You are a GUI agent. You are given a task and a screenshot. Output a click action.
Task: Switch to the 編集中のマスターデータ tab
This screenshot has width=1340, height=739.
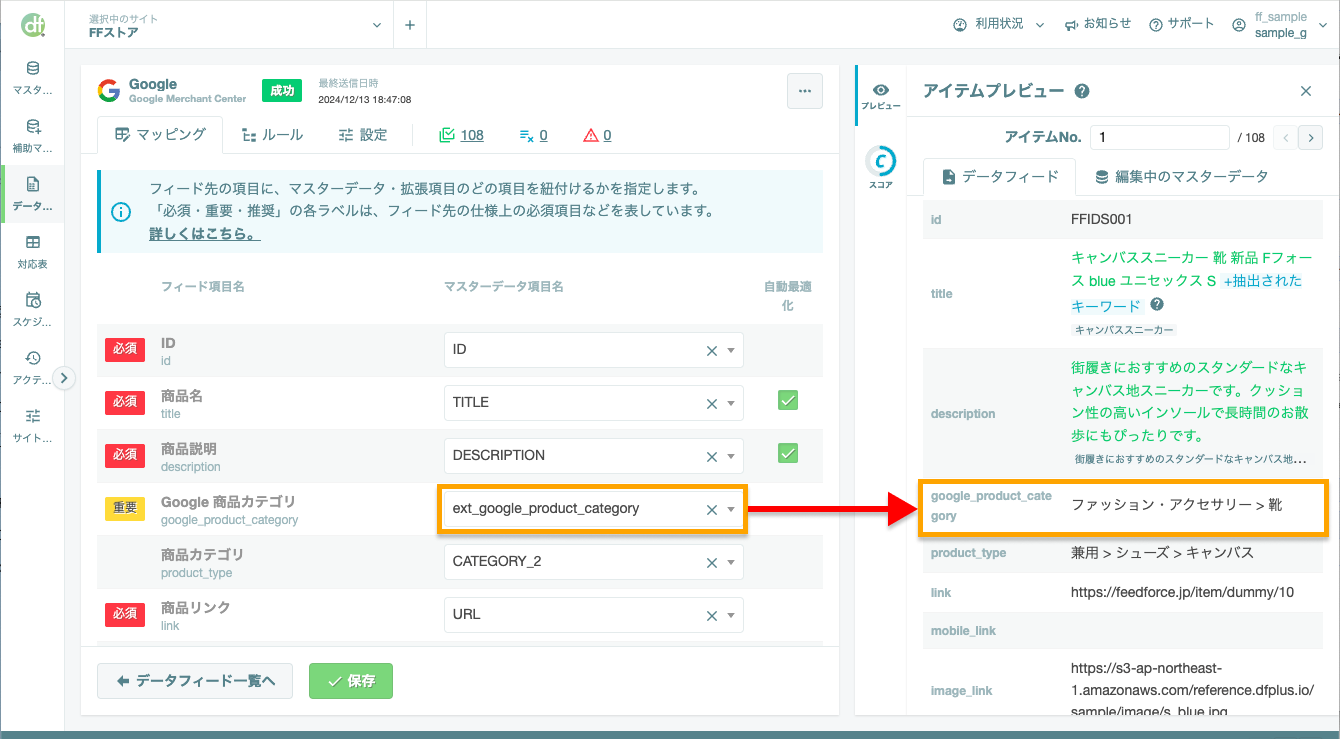(x=1182, y=177)
